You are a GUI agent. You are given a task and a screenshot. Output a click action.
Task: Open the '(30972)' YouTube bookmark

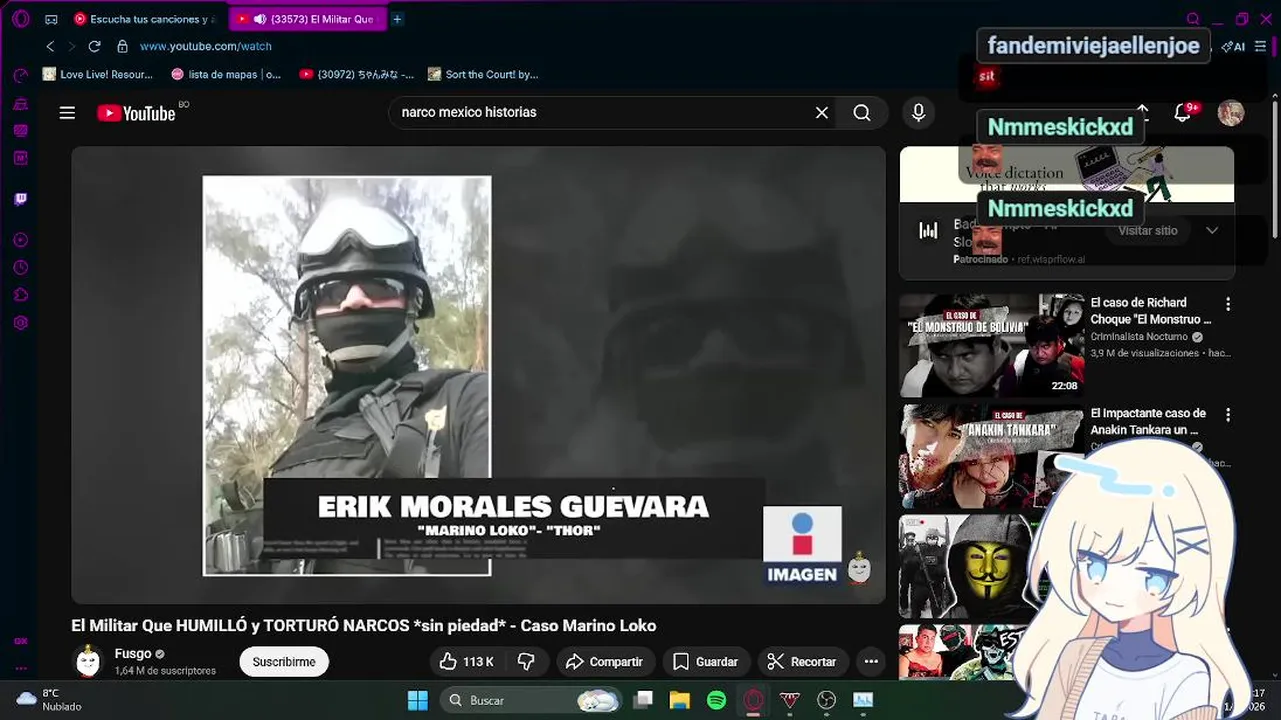[x=356, y=74]
